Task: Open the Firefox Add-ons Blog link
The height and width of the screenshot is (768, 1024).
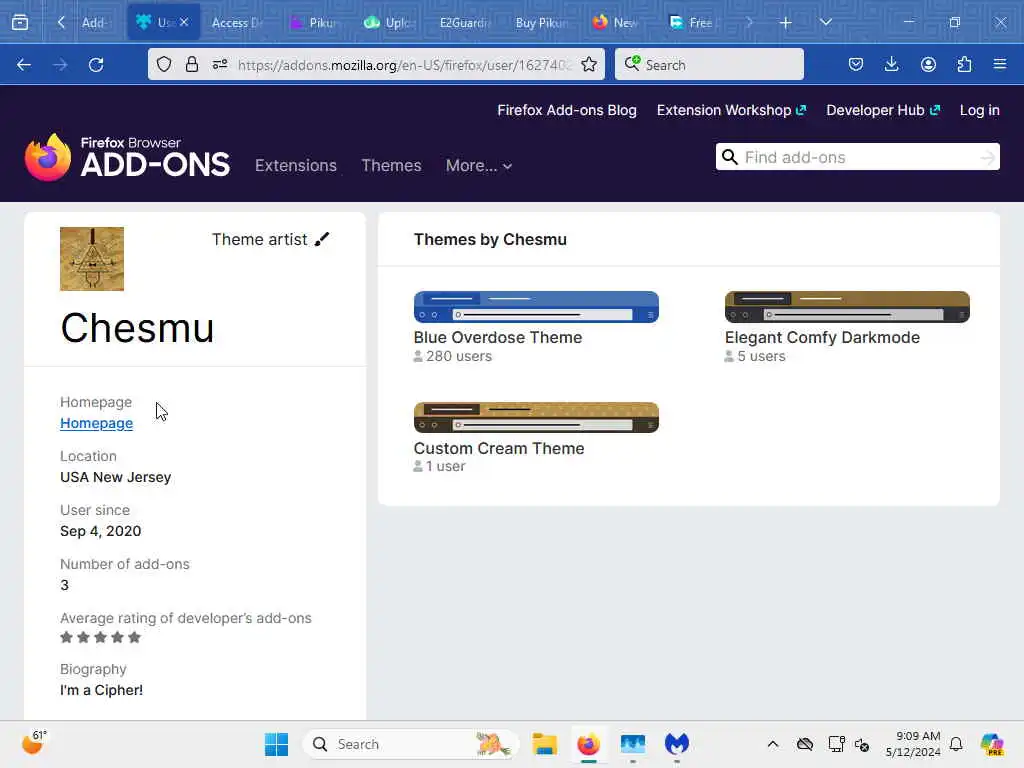Action: pos(567,110)
